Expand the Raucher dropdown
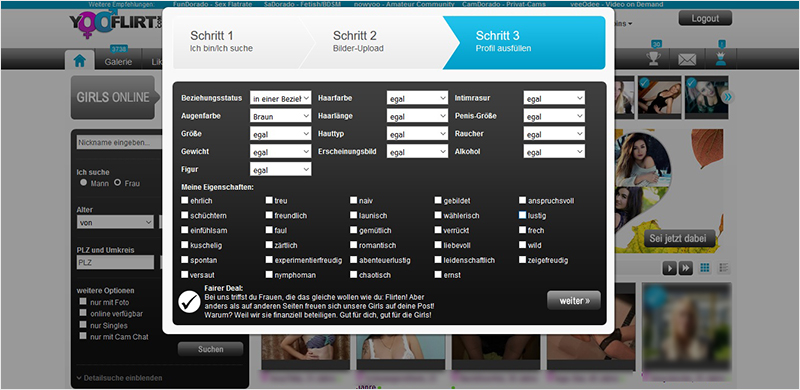Screen dimensions: 800x390 point(554,134)
